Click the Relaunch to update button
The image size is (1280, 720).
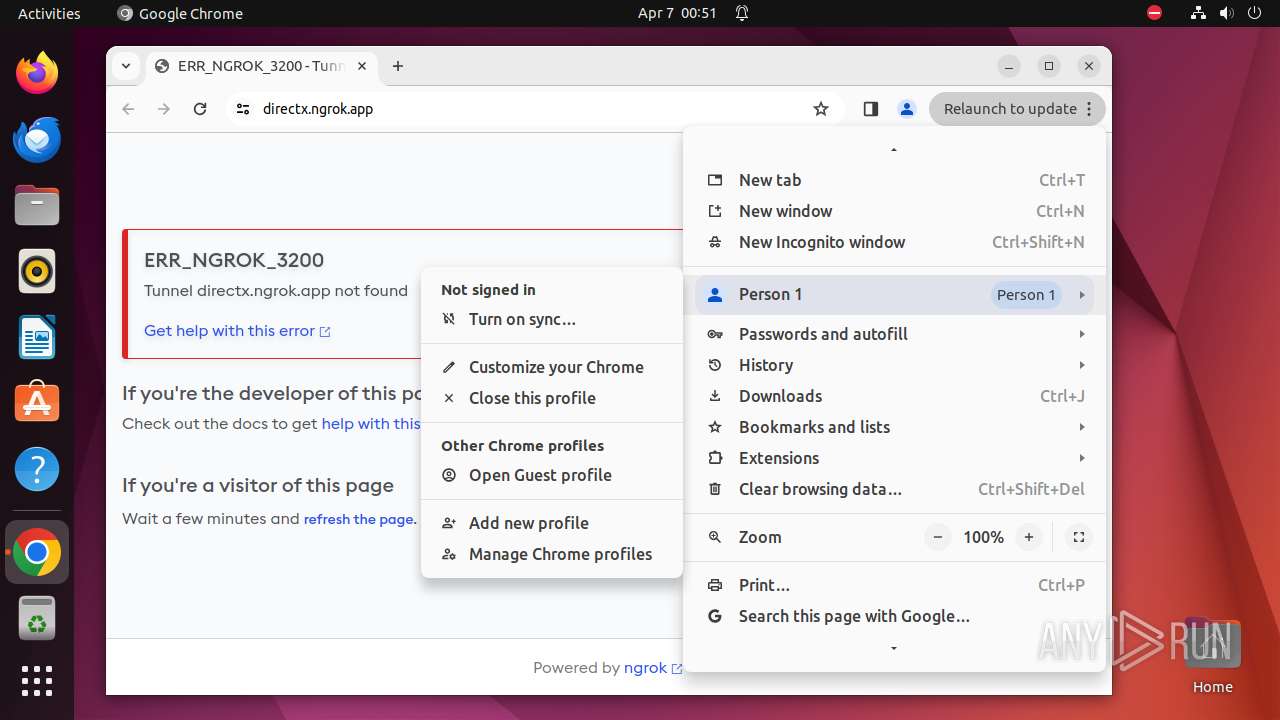click(1017, 109)
